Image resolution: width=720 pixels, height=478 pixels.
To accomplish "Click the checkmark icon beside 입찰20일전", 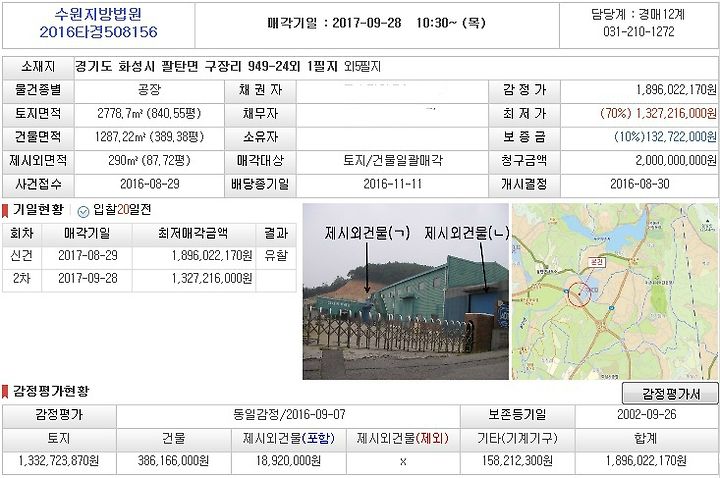I will pos(83,211).
